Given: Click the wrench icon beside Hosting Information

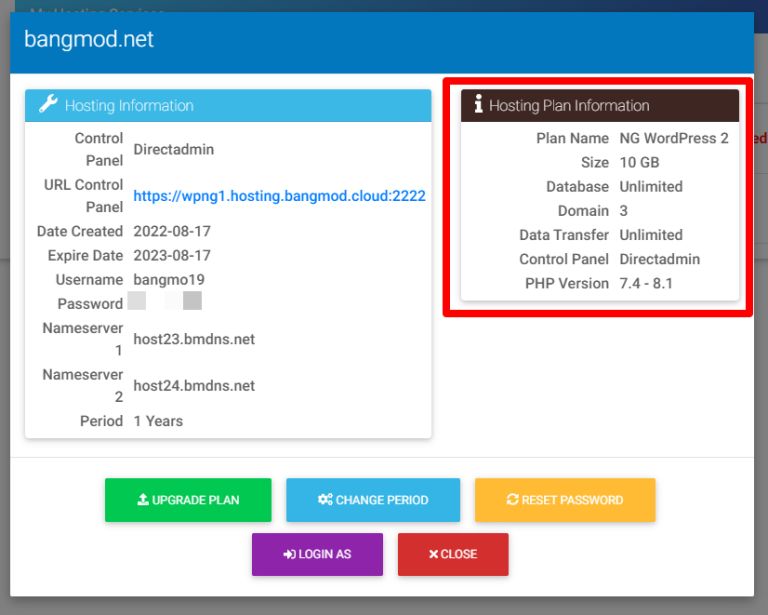Looking at the screenshot, I should point(48,104).
